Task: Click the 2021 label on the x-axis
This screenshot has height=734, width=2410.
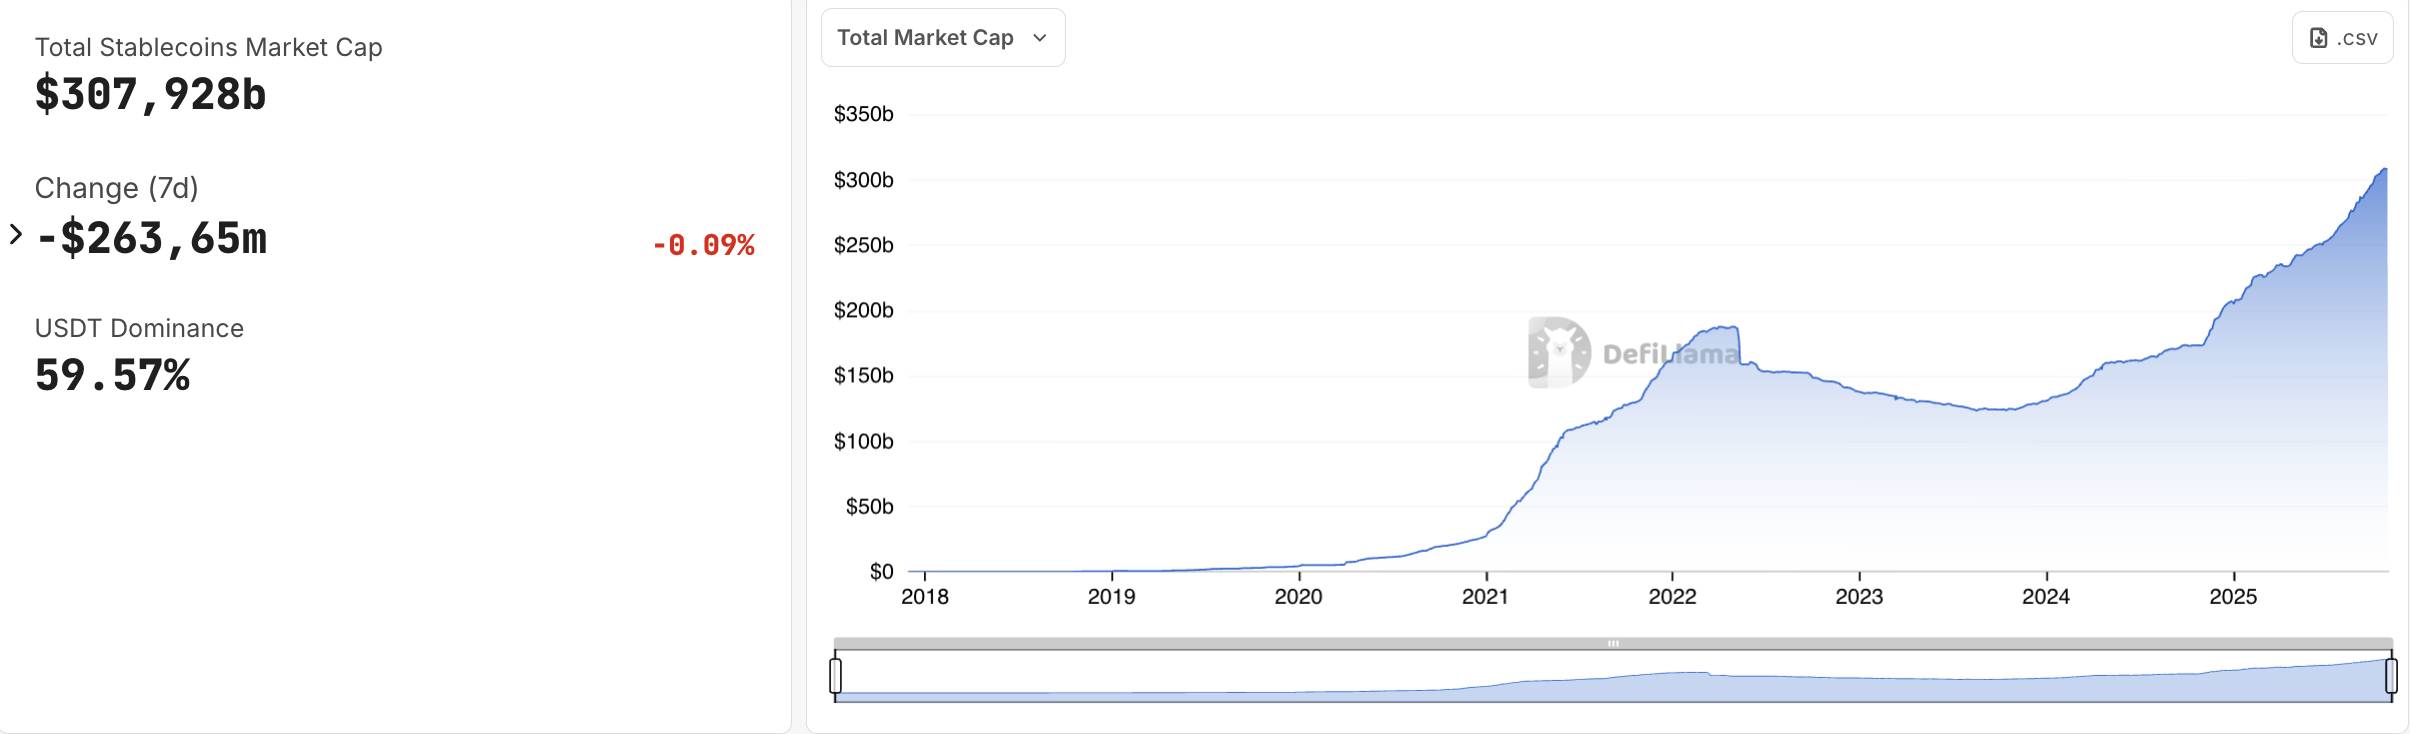Action: click(x=1485, y=597)
